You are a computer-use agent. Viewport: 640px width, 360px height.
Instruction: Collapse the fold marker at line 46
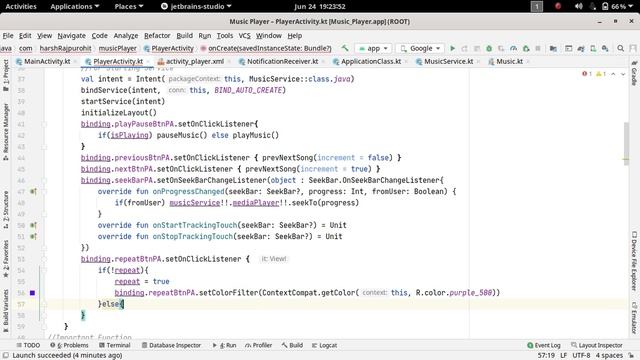click(x=44, y=180)
